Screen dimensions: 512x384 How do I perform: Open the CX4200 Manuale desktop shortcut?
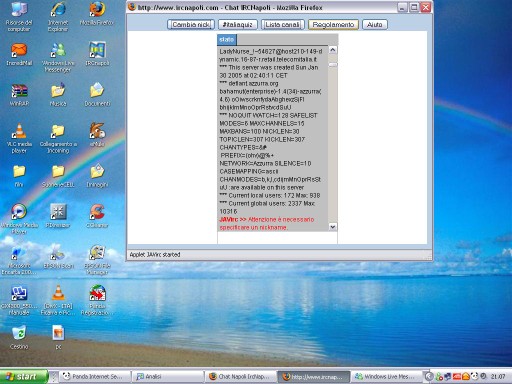tap(19, 300)
